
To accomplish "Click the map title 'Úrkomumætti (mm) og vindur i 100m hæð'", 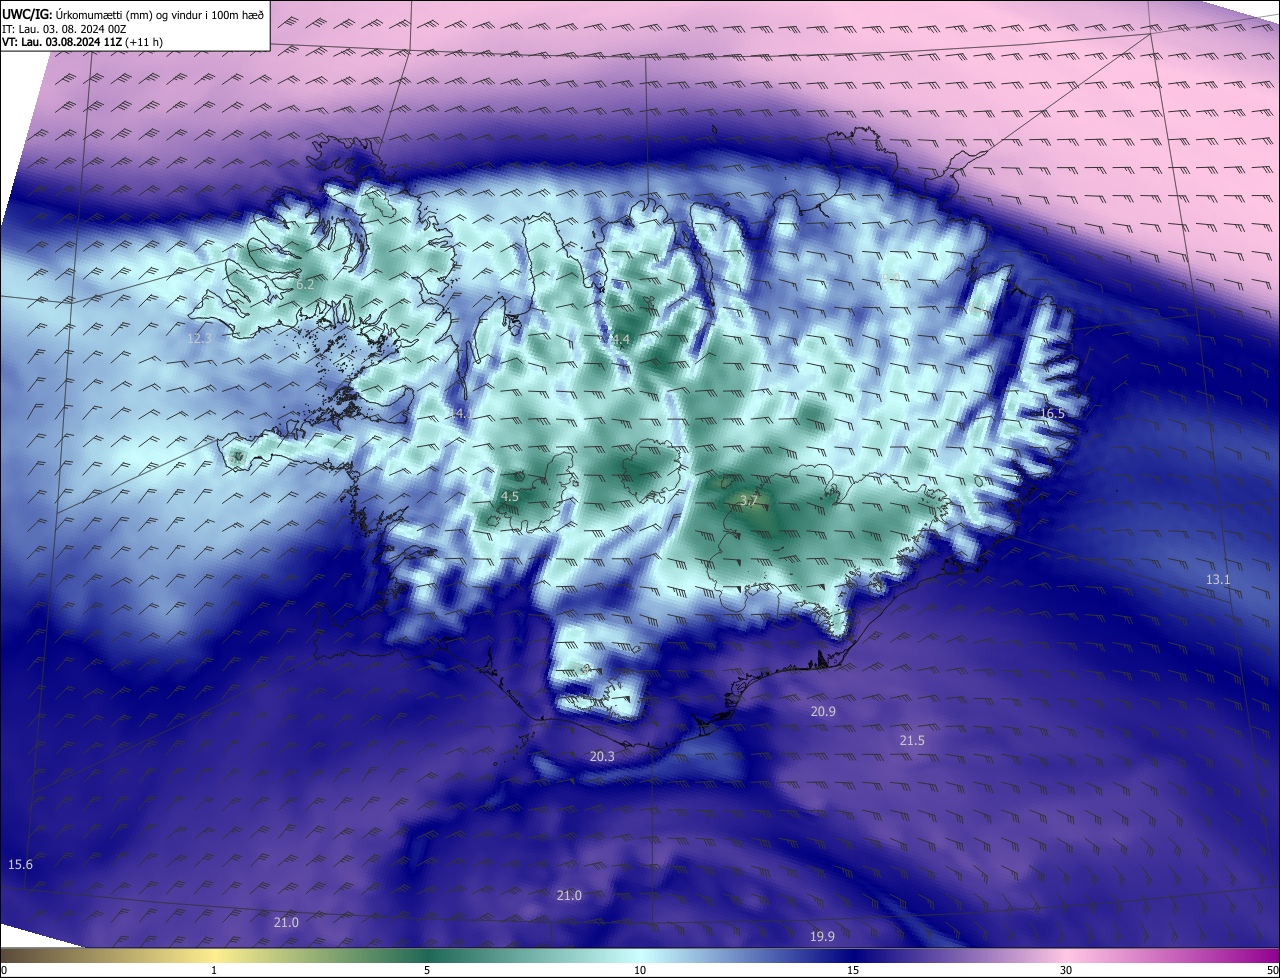I will [x=161, y=14].
